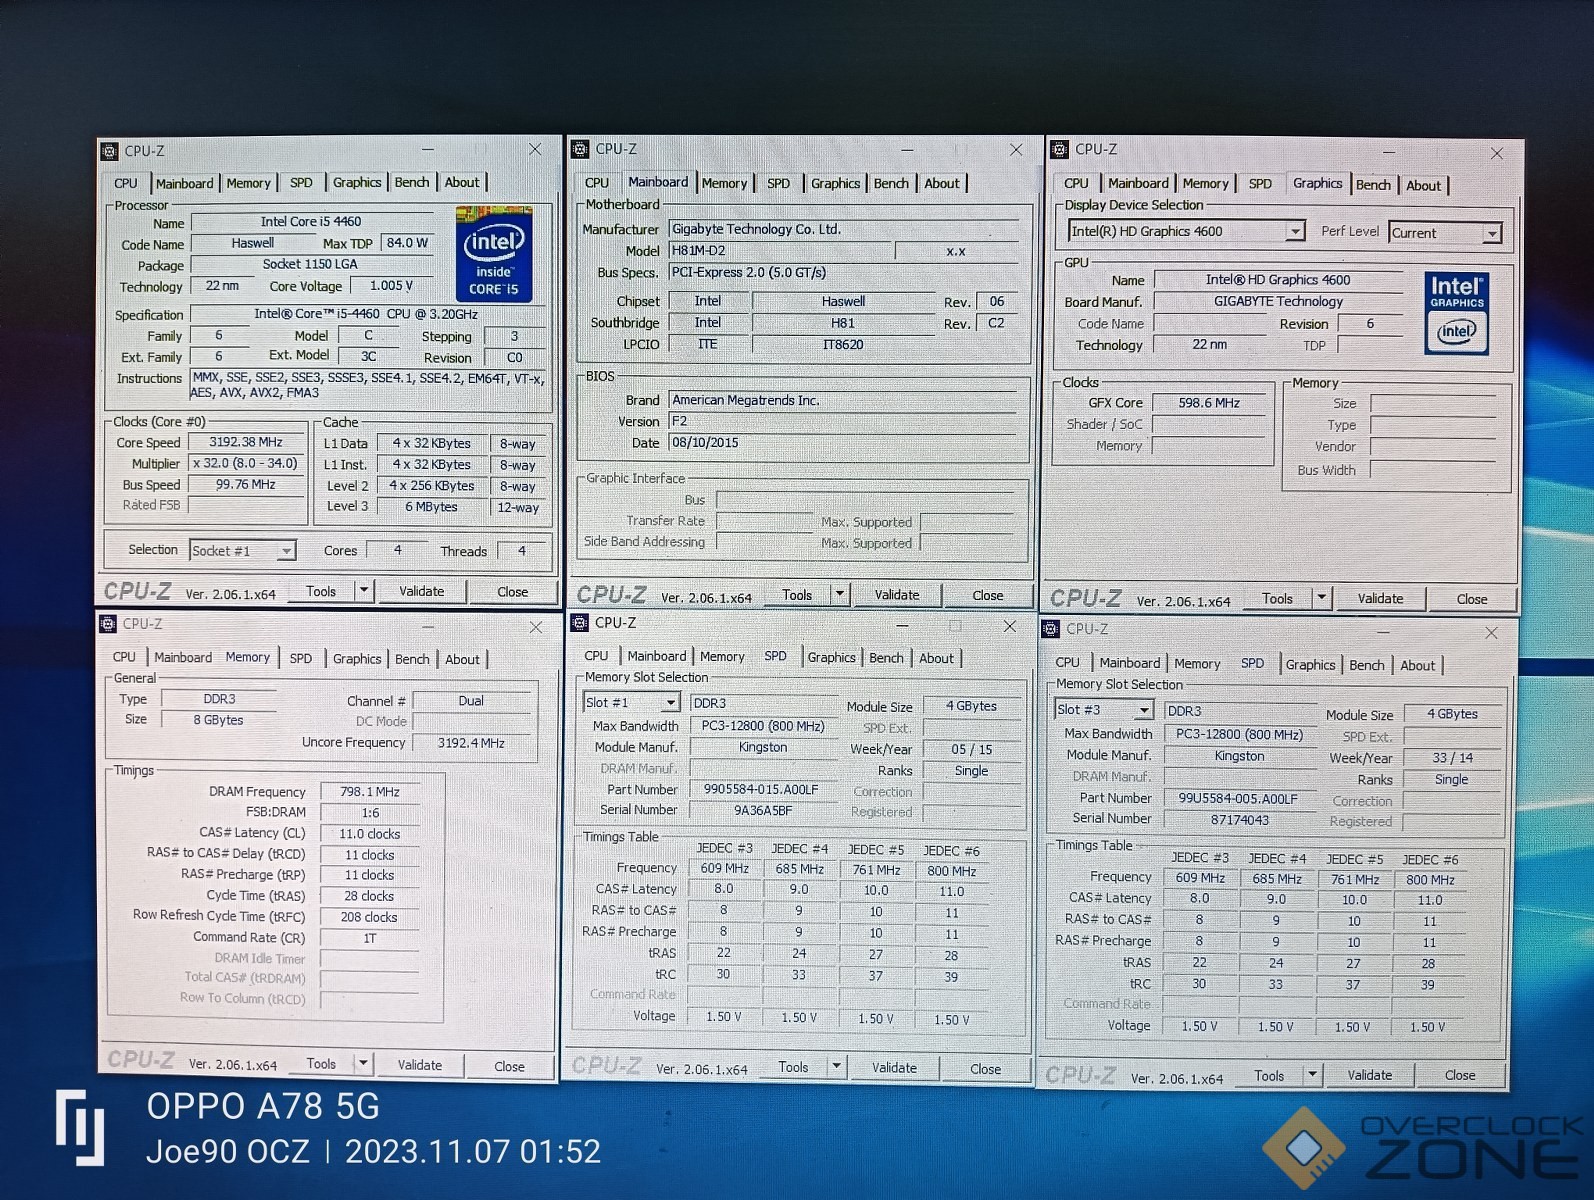Click Memory Size value 8 GBytes

(x=218, y=720)
